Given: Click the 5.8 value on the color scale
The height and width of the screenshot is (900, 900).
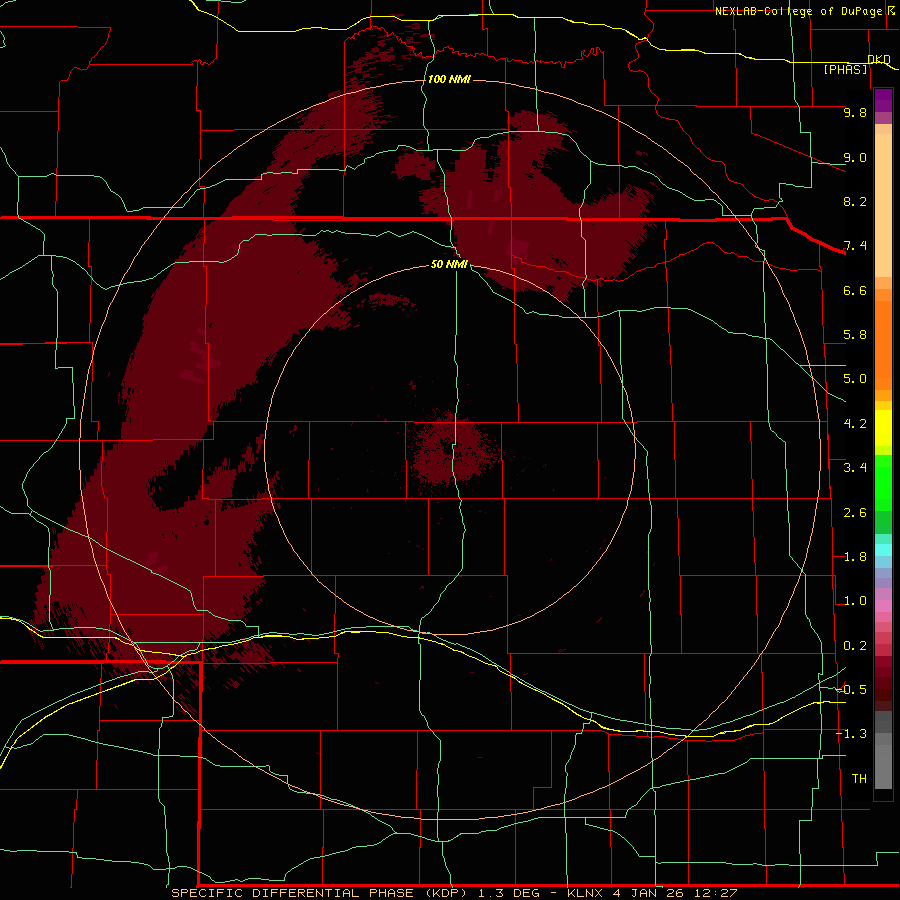Looking at the screenshot, I should pyautogui.click(x=855, y=335).
